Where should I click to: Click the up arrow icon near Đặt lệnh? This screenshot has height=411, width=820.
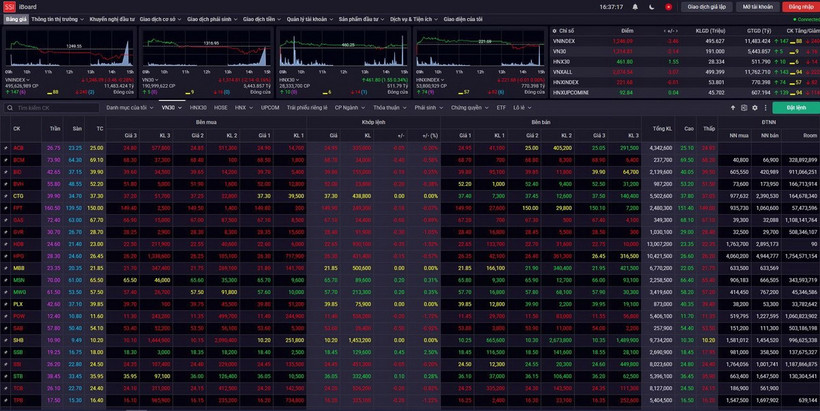click(732, 107)
